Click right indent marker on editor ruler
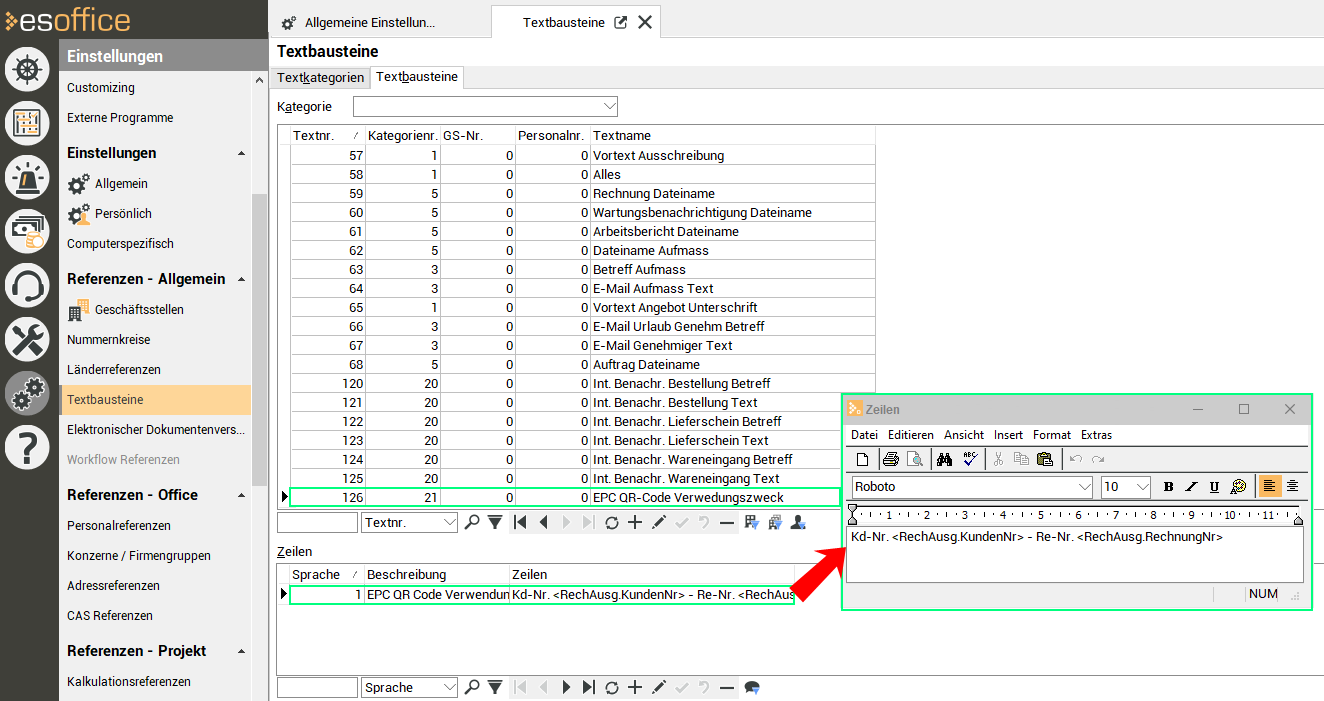The height and width of the screenshot is (701, 1324). pos(1298,520)
